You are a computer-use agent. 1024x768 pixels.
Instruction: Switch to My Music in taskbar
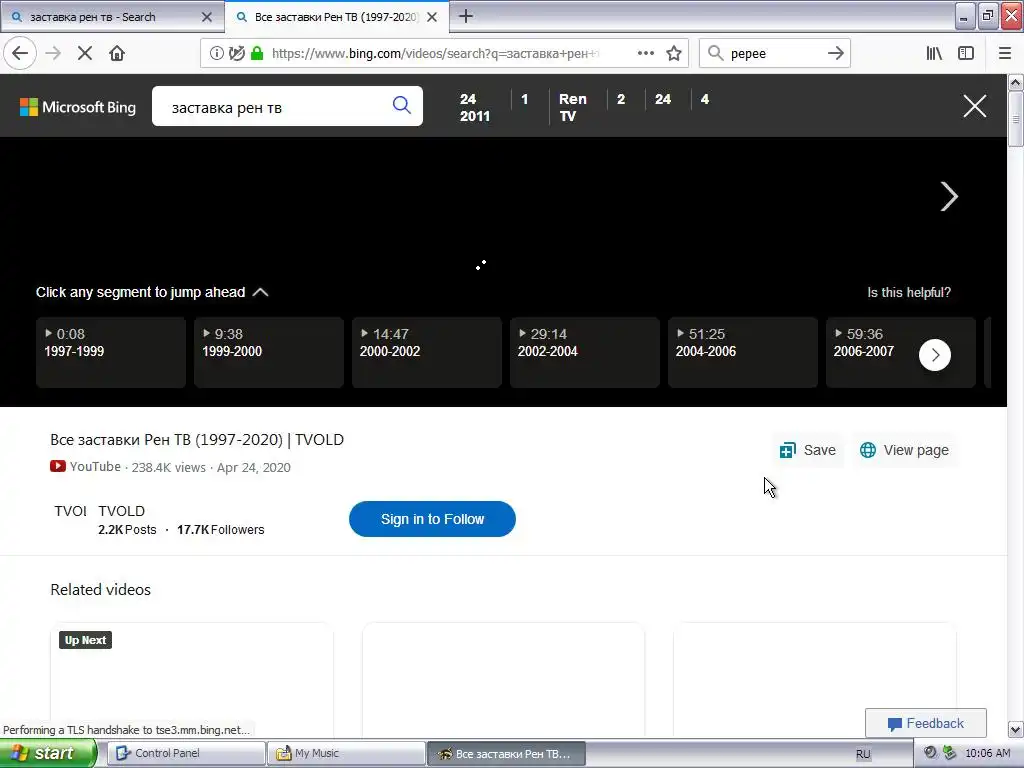pos(346,754)
